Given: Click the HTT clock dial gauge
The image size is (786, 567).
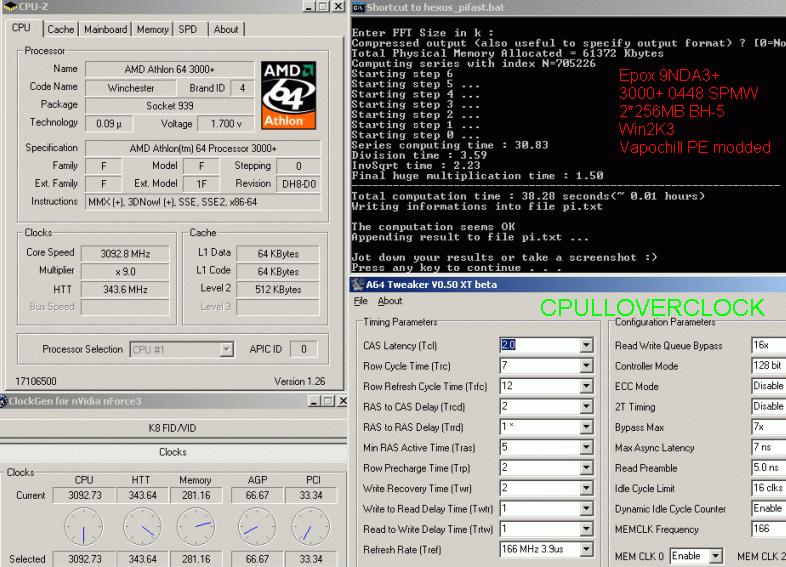Looking at the screenshot, I should tap(141, 525).
